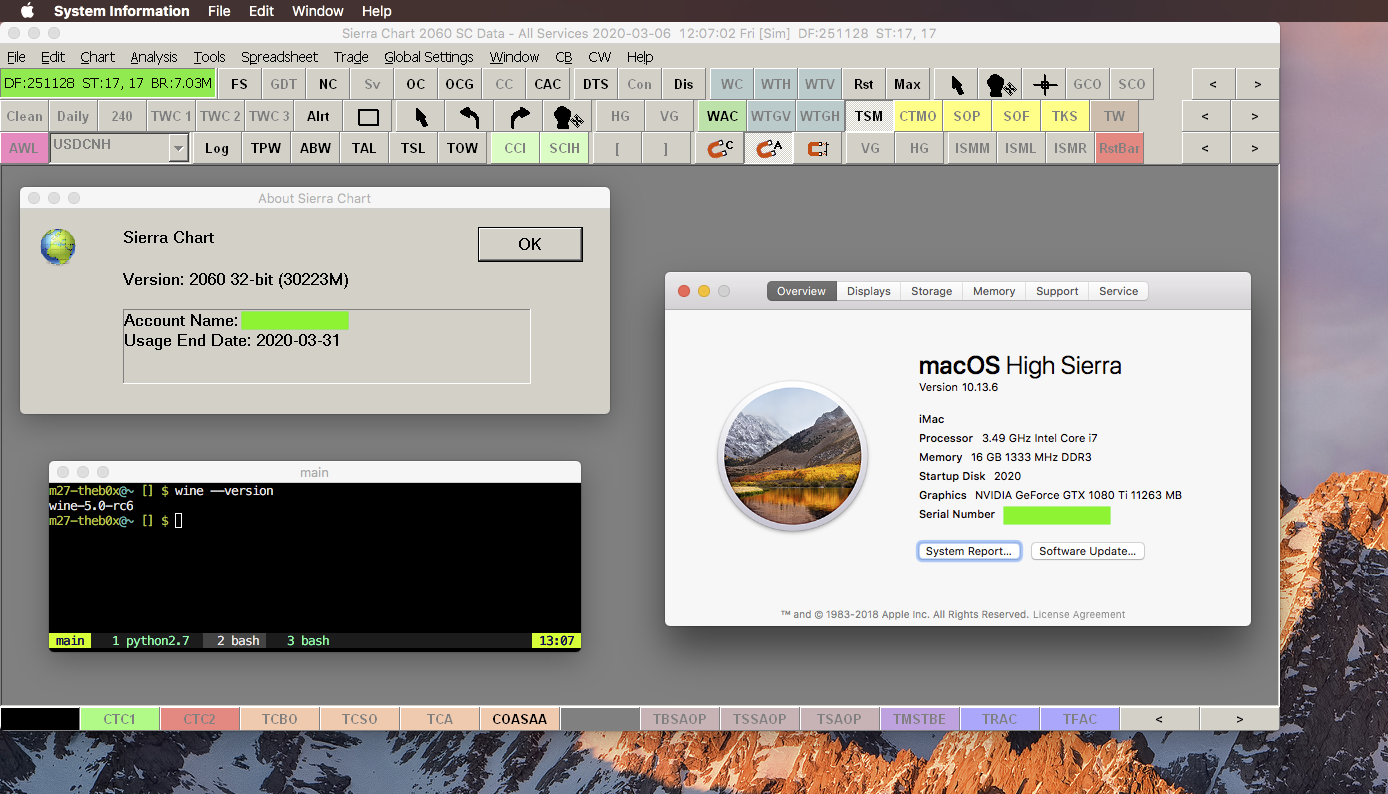
Task: Choose the hand tool next to redo arrow
Action: [568, 117]
